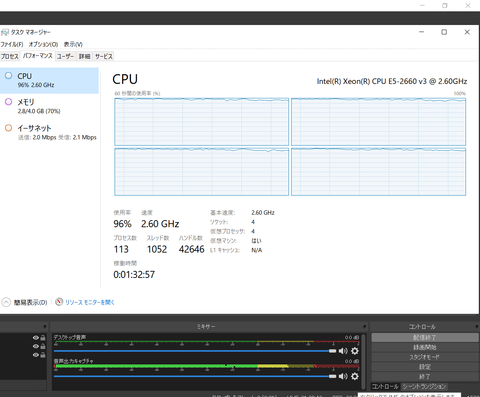Mute 音声出力キャプチャ with its speaker icon

click(343, 376)
